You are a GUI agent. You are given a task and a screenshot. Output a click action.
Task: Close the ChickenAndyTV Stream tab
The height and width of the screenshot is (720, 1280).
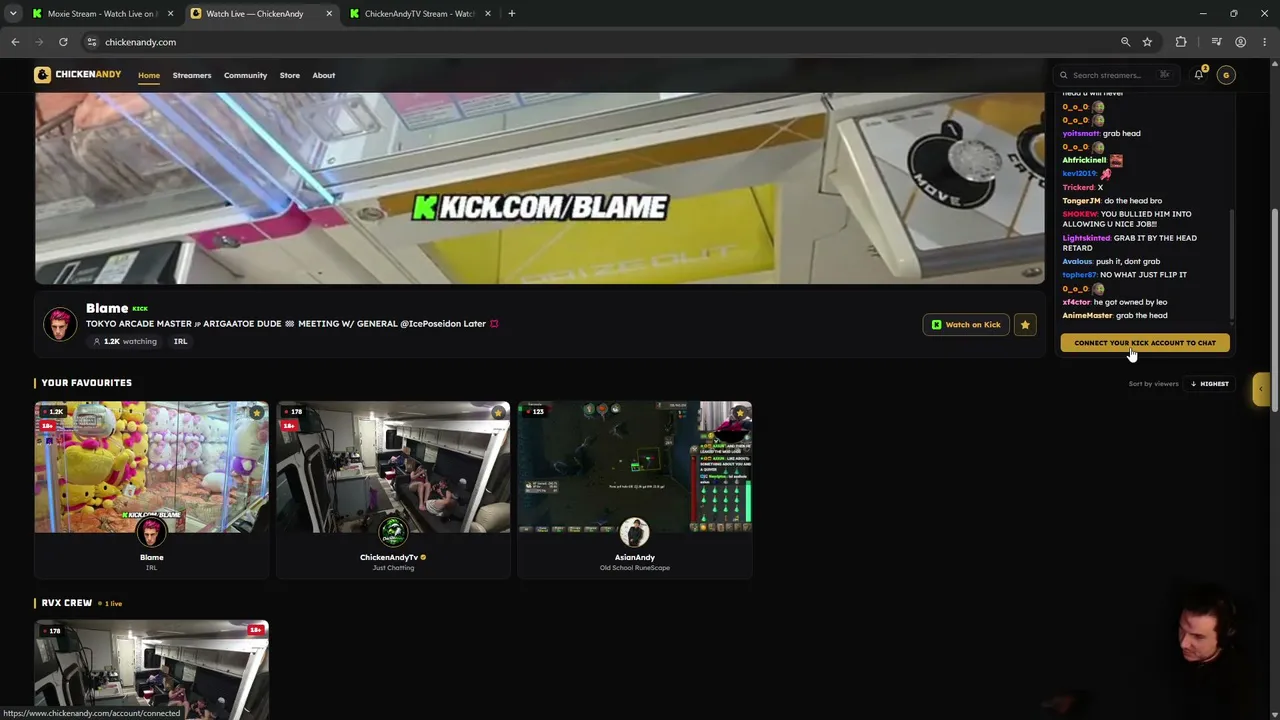point(487,14)
